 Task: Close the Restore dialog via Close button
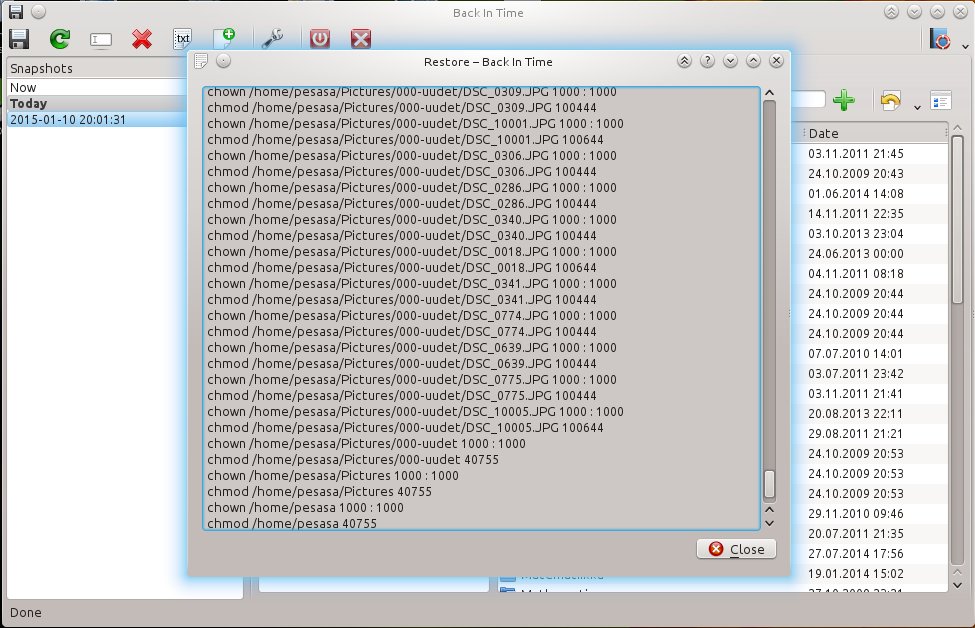(736, 549)
